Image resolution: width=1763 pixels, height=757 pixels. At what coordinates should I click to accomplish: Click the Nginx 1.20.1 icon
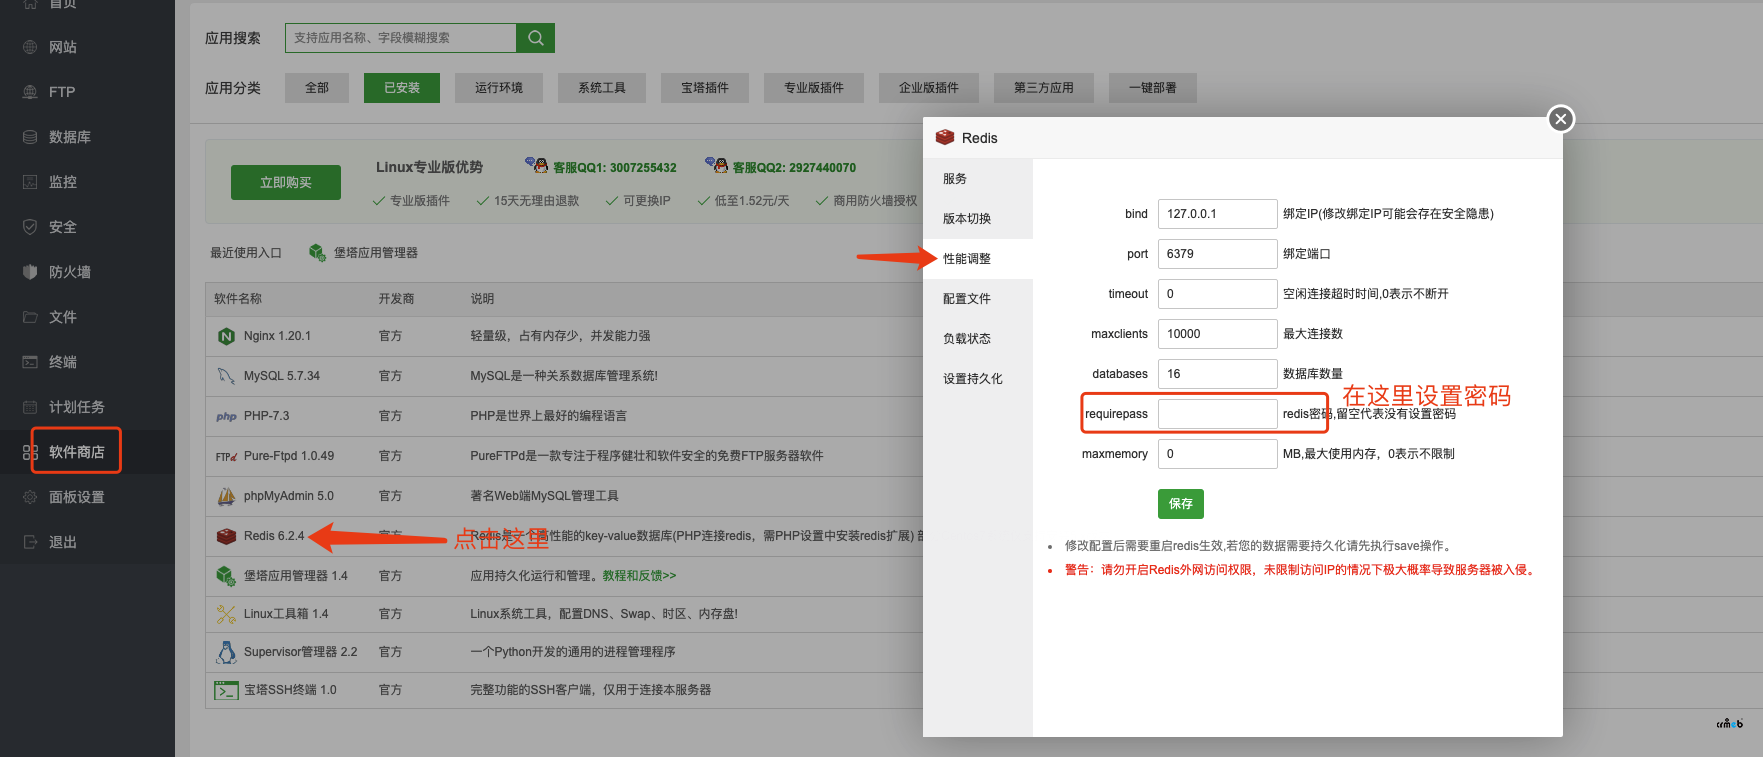[226, 336]
